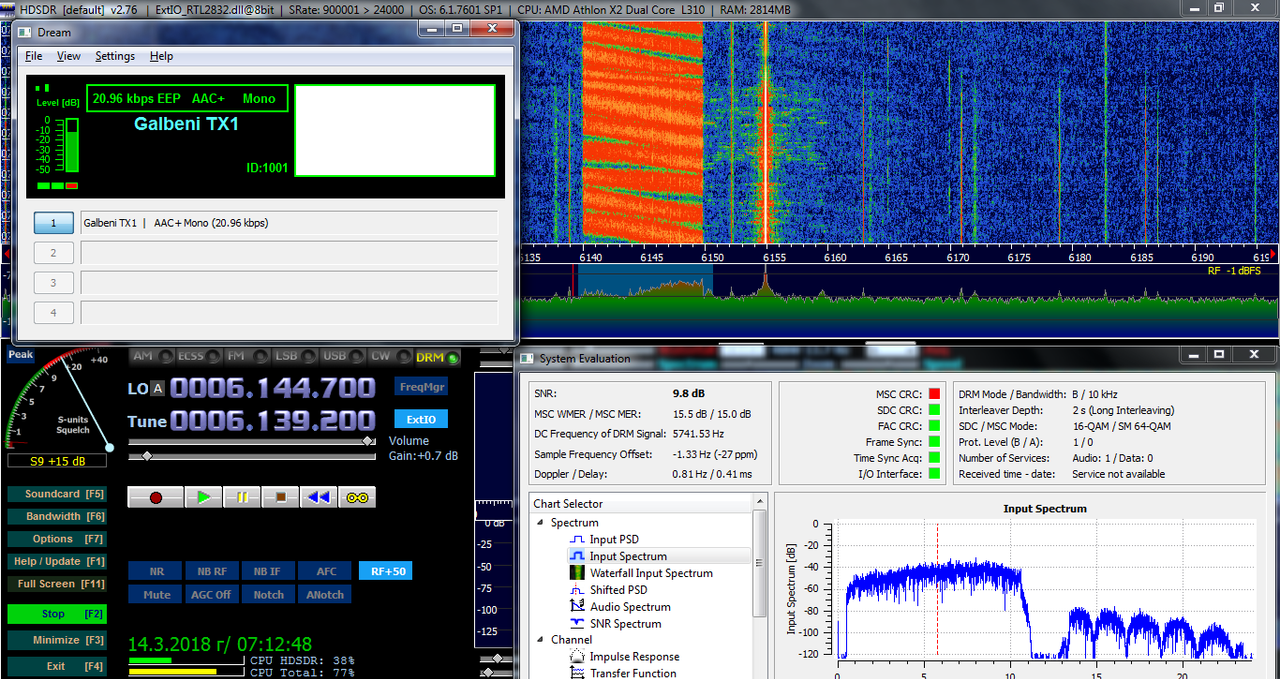Click the brown stop playback button
Viewport: 1280px width, 679px height.
pos(280,497)
